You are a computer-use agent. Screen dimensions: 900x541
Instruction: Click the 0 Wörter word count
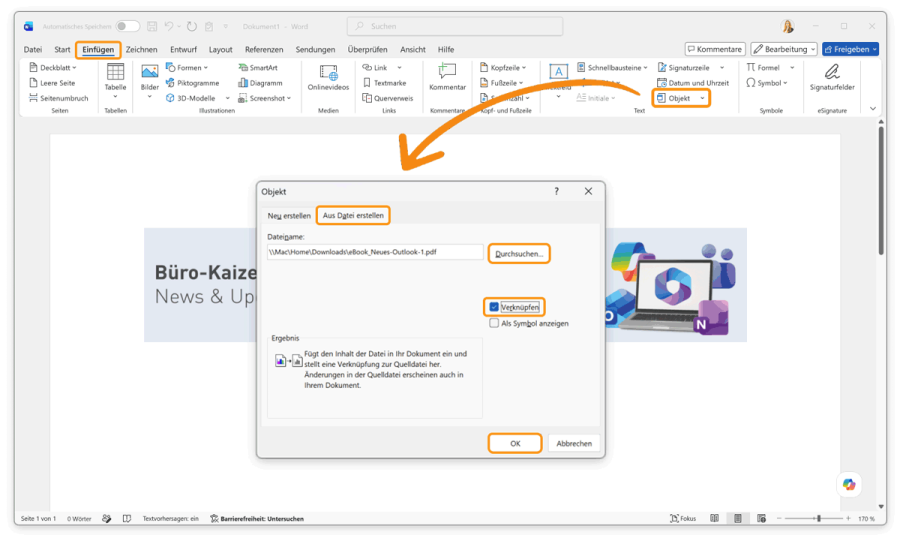pyautogui.click(x=79, y=519)
